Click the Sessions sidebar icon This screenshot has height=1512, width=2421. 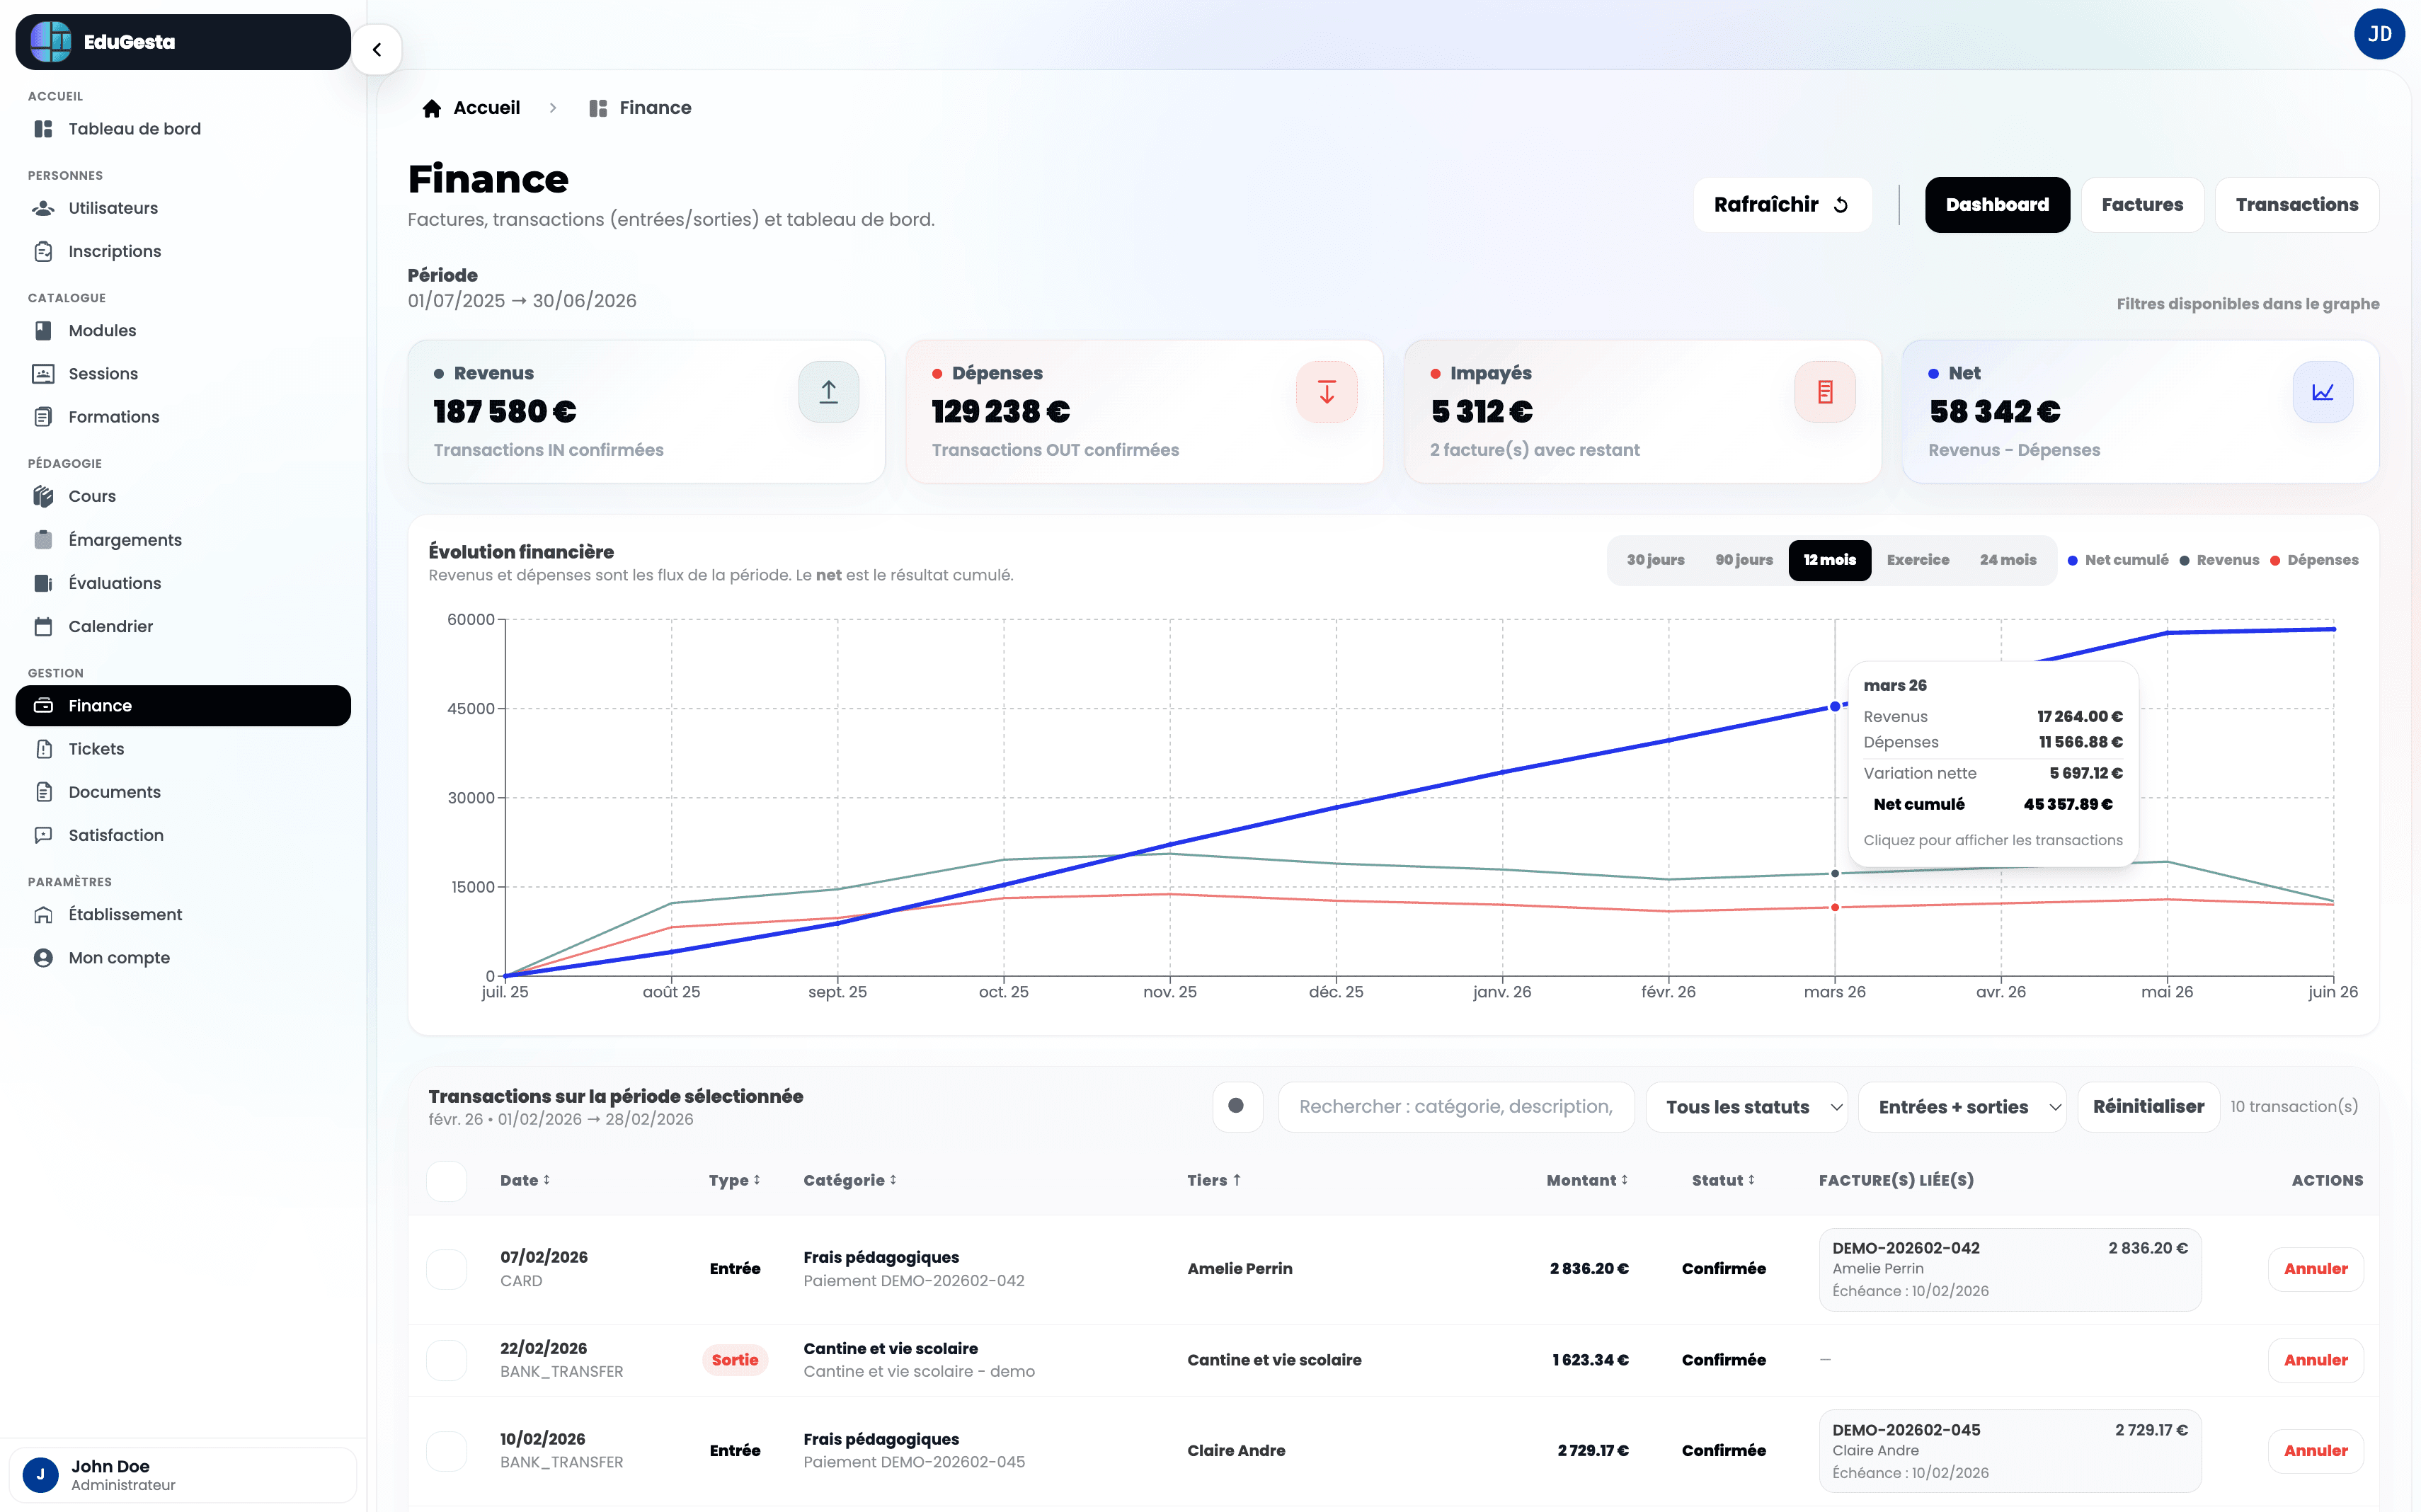tap(43, 373)
